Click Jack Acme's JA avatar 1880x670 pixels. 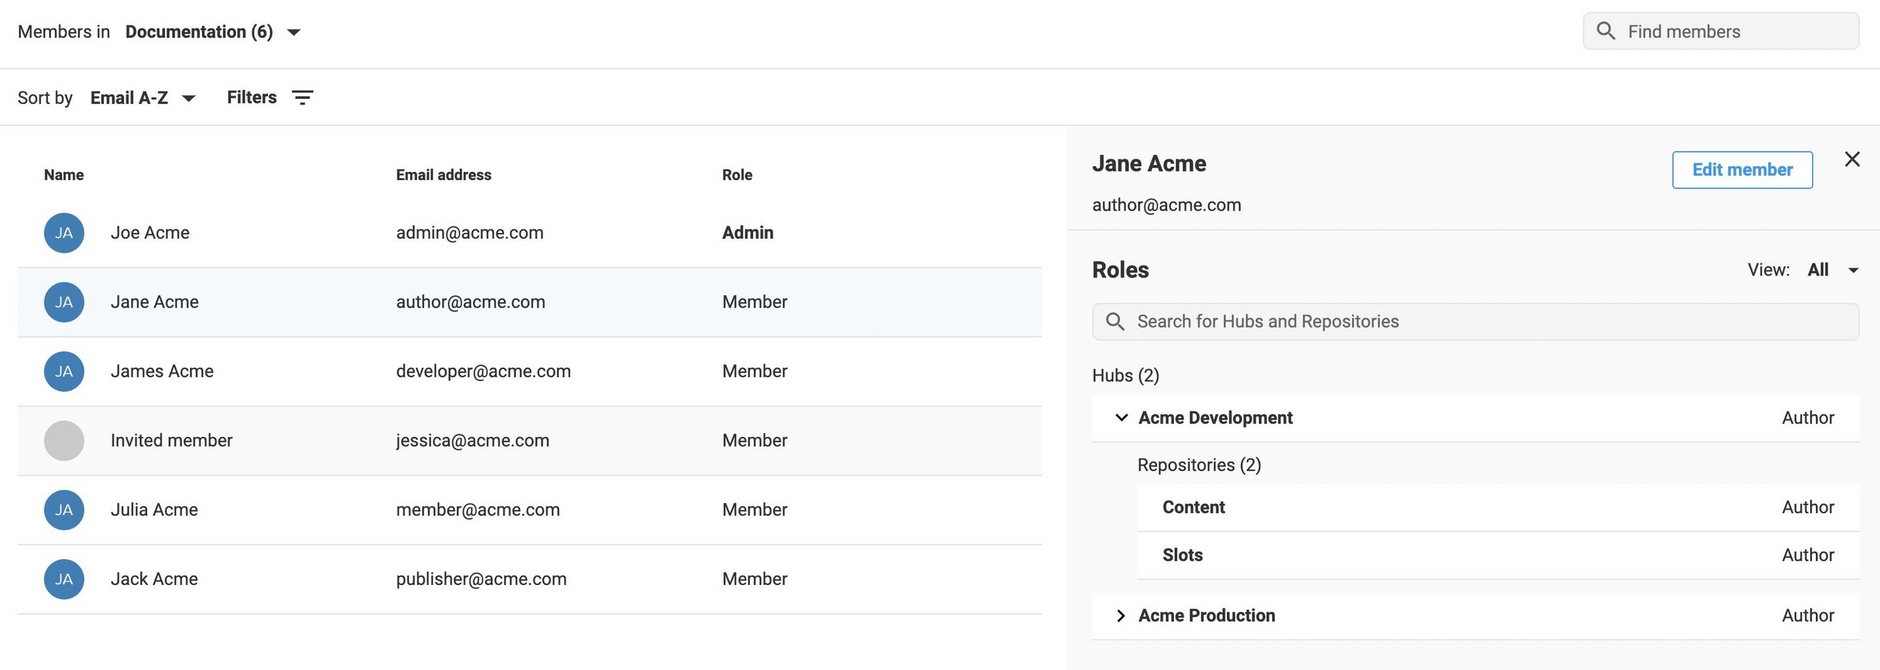click(x=64, y=579)
